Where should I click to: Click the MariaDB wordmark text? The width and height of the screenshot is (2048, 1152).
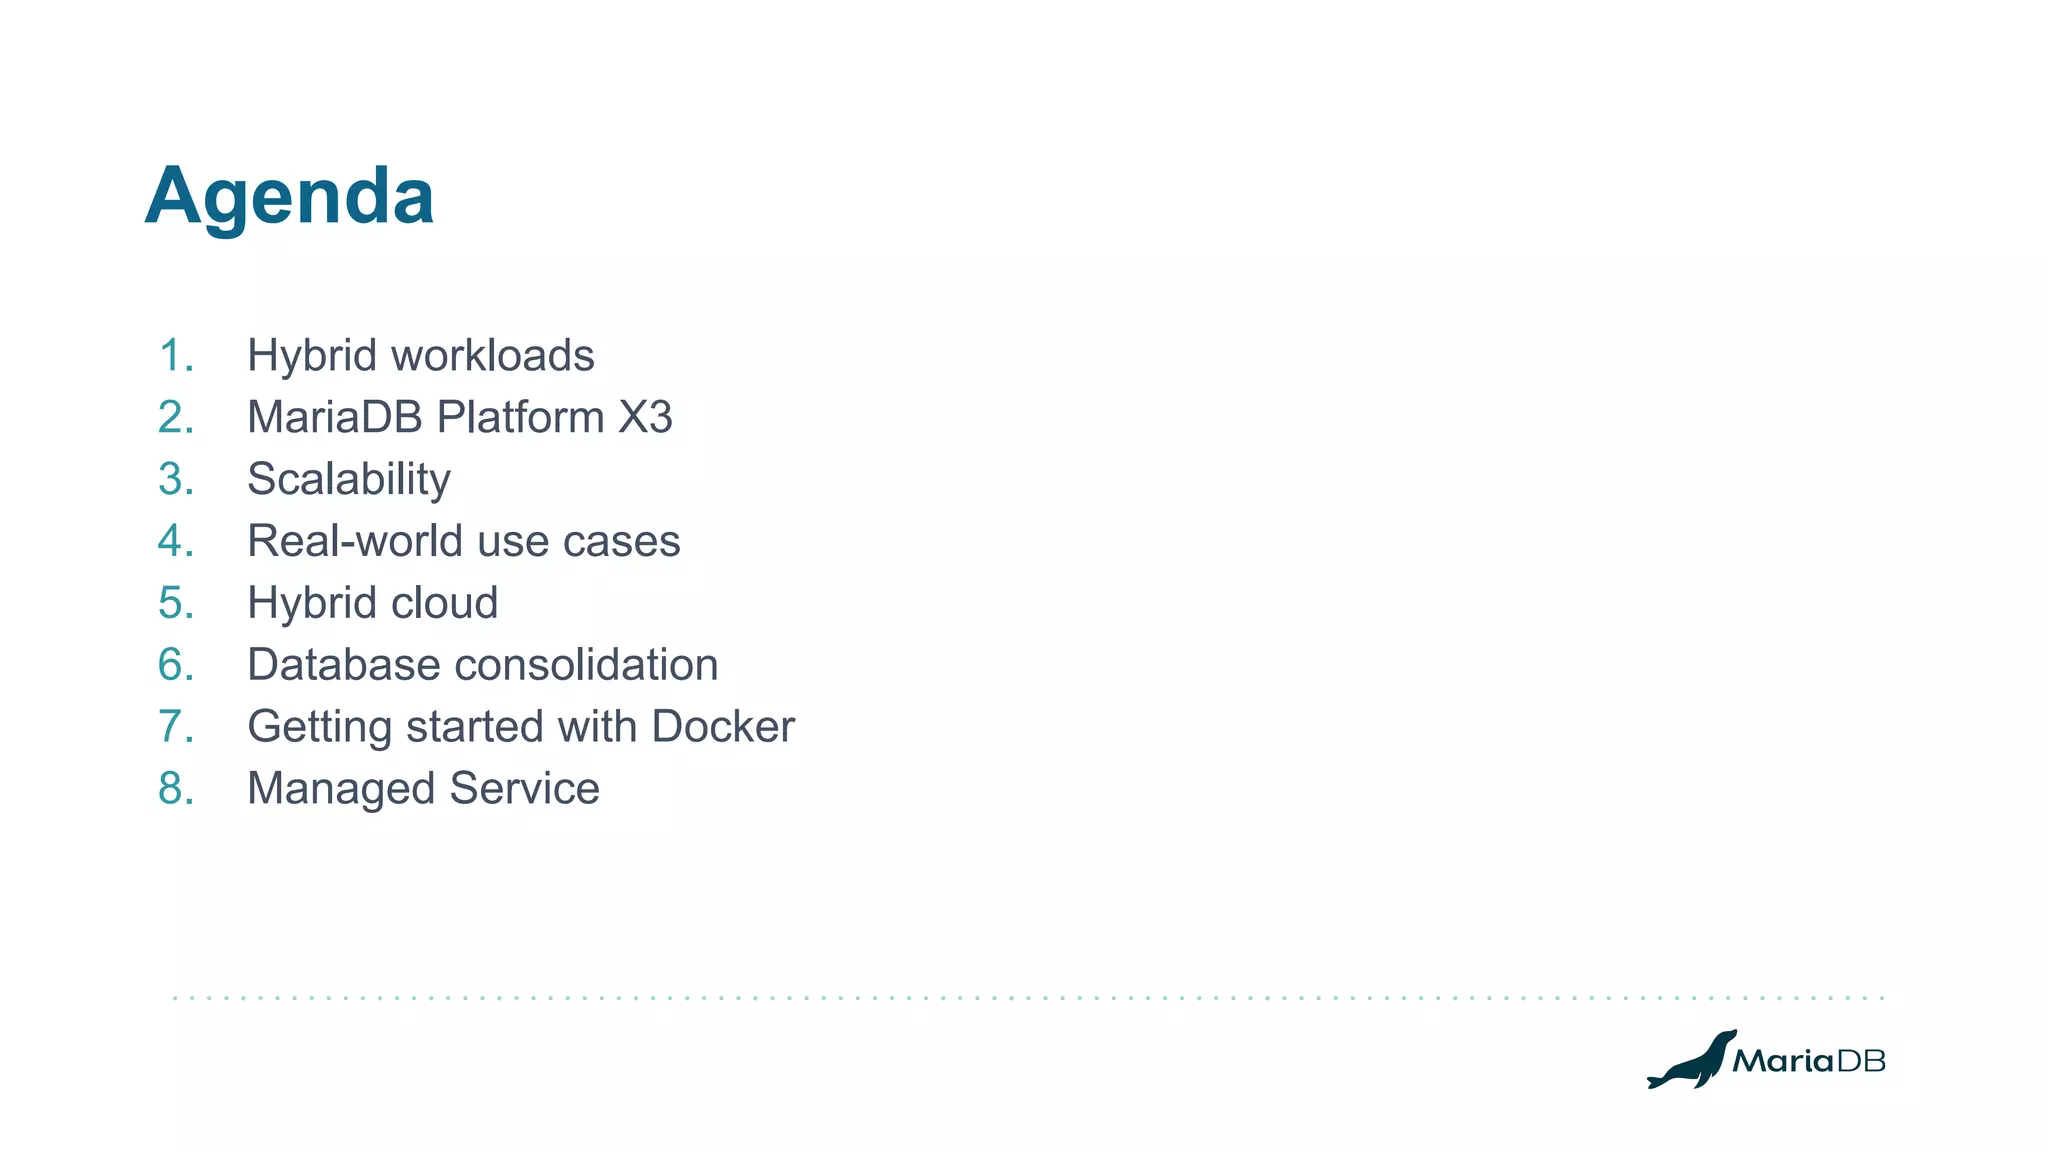click(1808, 1061)
